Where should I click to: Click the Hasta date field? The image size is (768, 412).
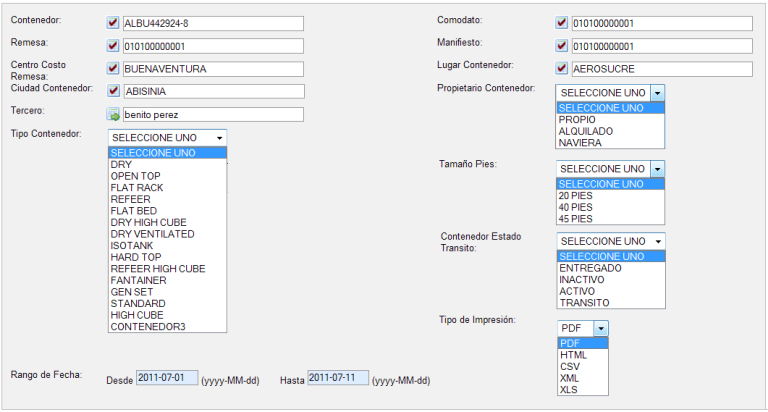coord(337,378)
